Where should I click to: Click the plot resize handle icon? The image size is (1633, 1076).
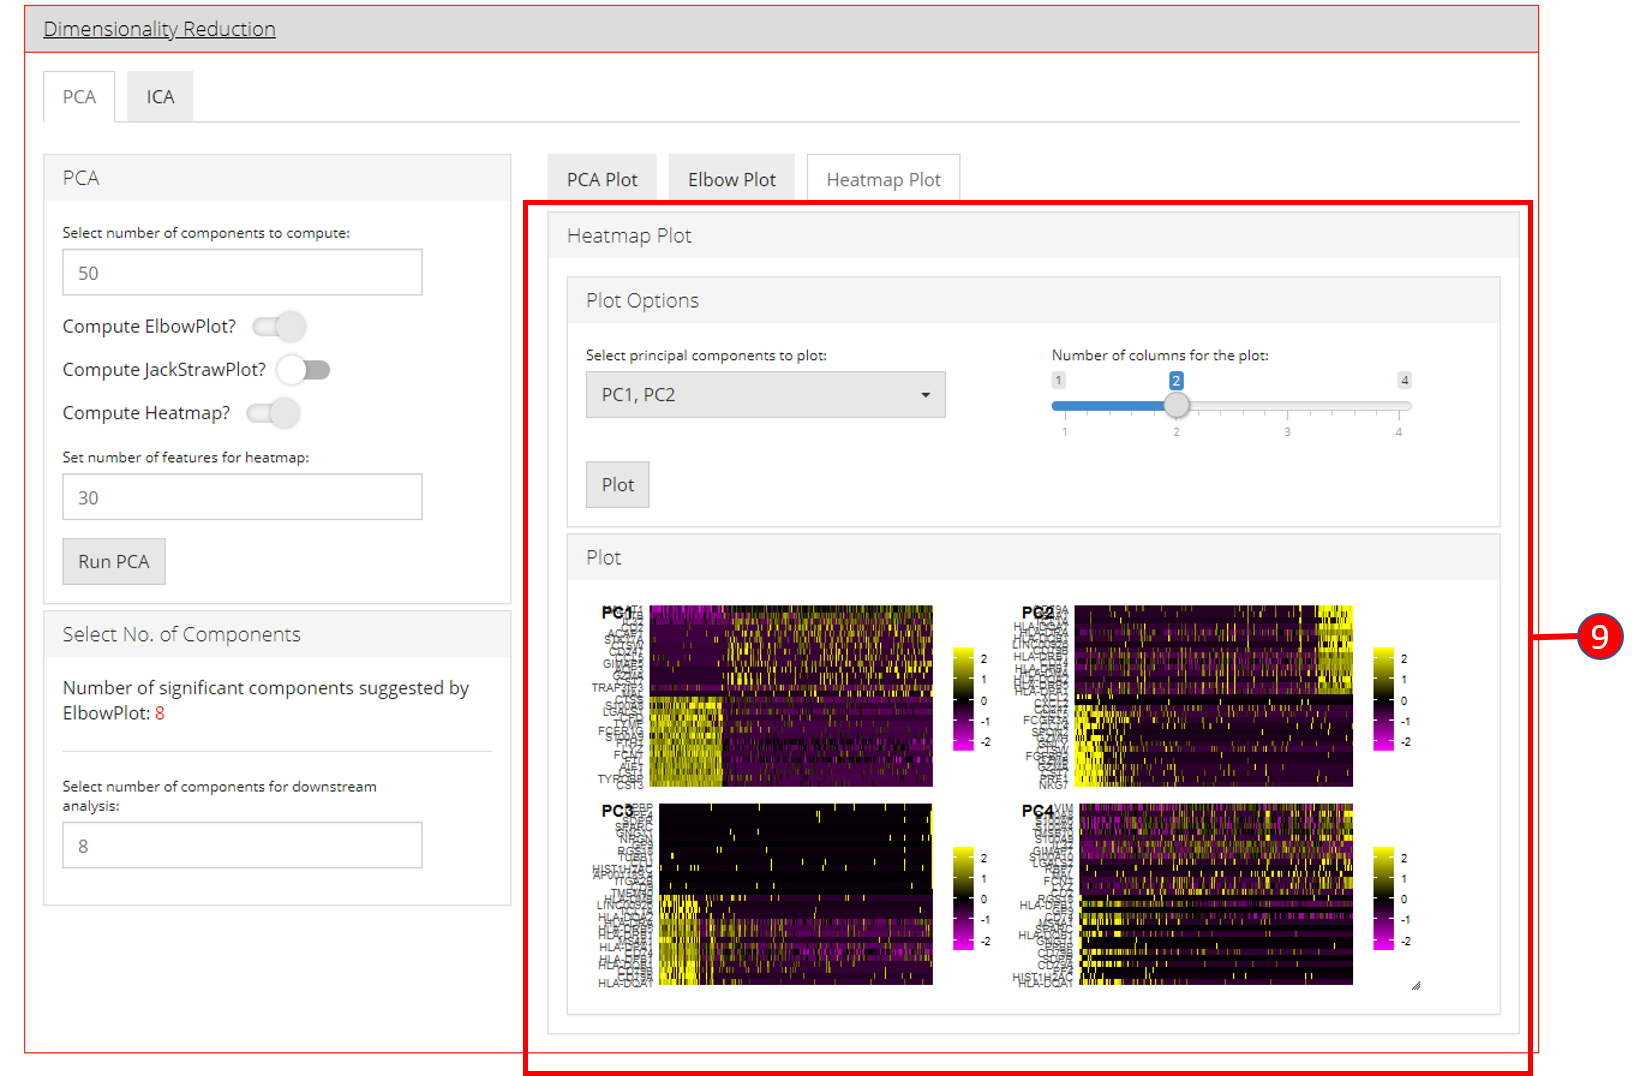(x=1415, y=986)
